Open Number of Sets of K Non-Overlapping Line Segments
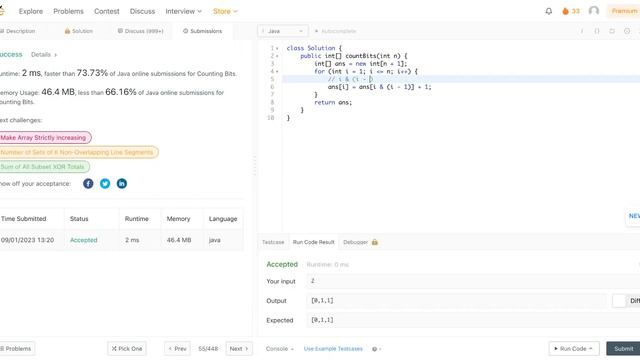 (78, 152)
